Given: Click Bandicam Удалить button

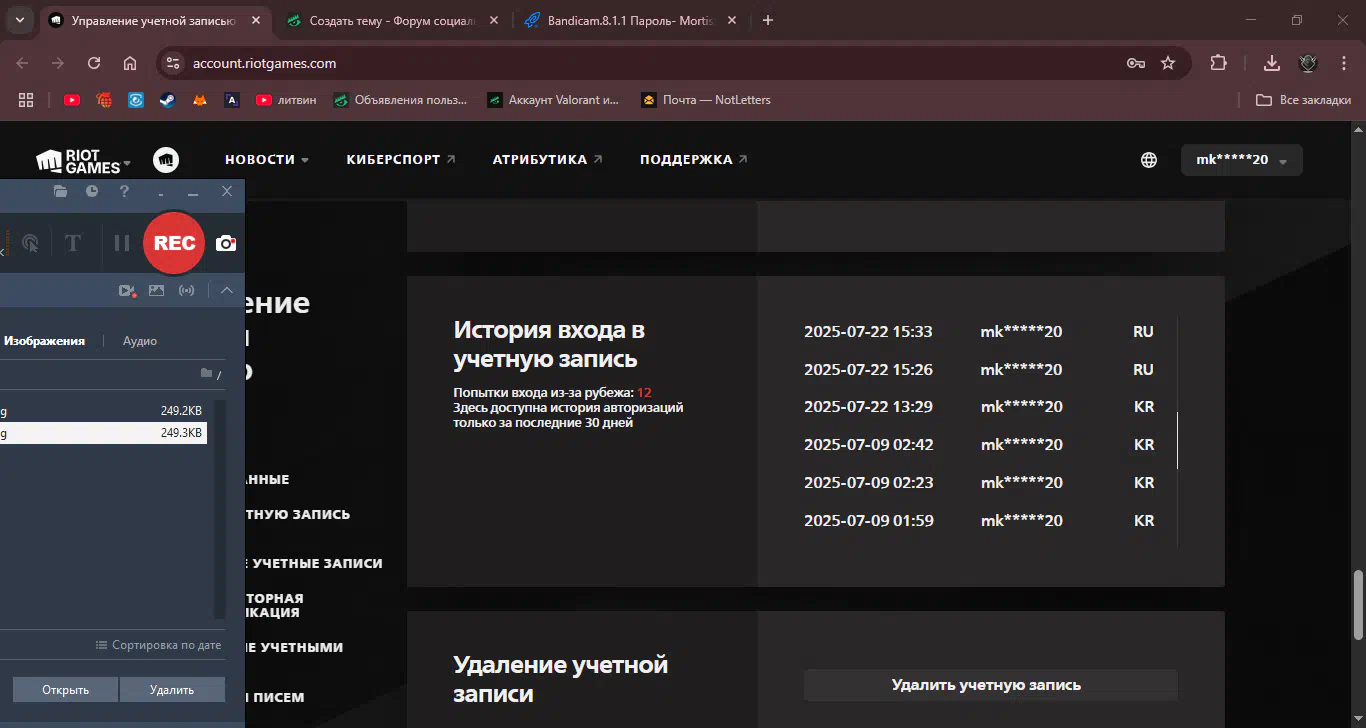Looking at the screenshot, I should (x=172, y=690).
